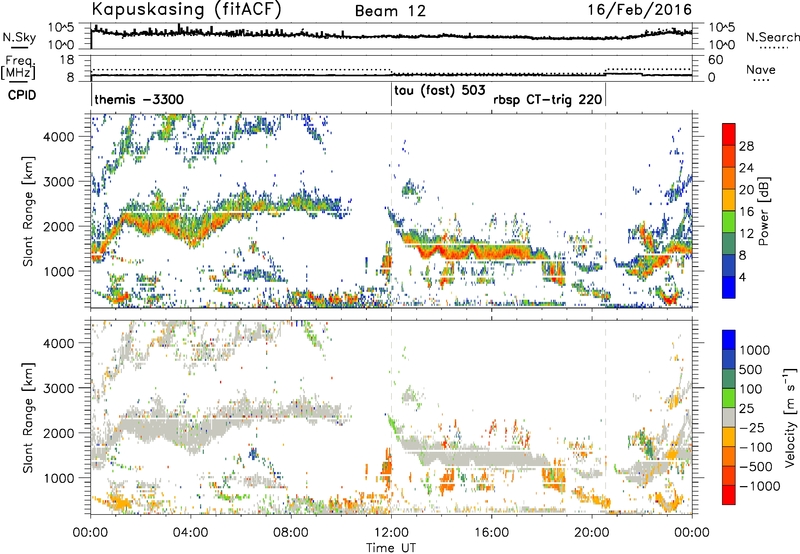Pick the blue top of velocity colorbar

click(x=729, y=340)
